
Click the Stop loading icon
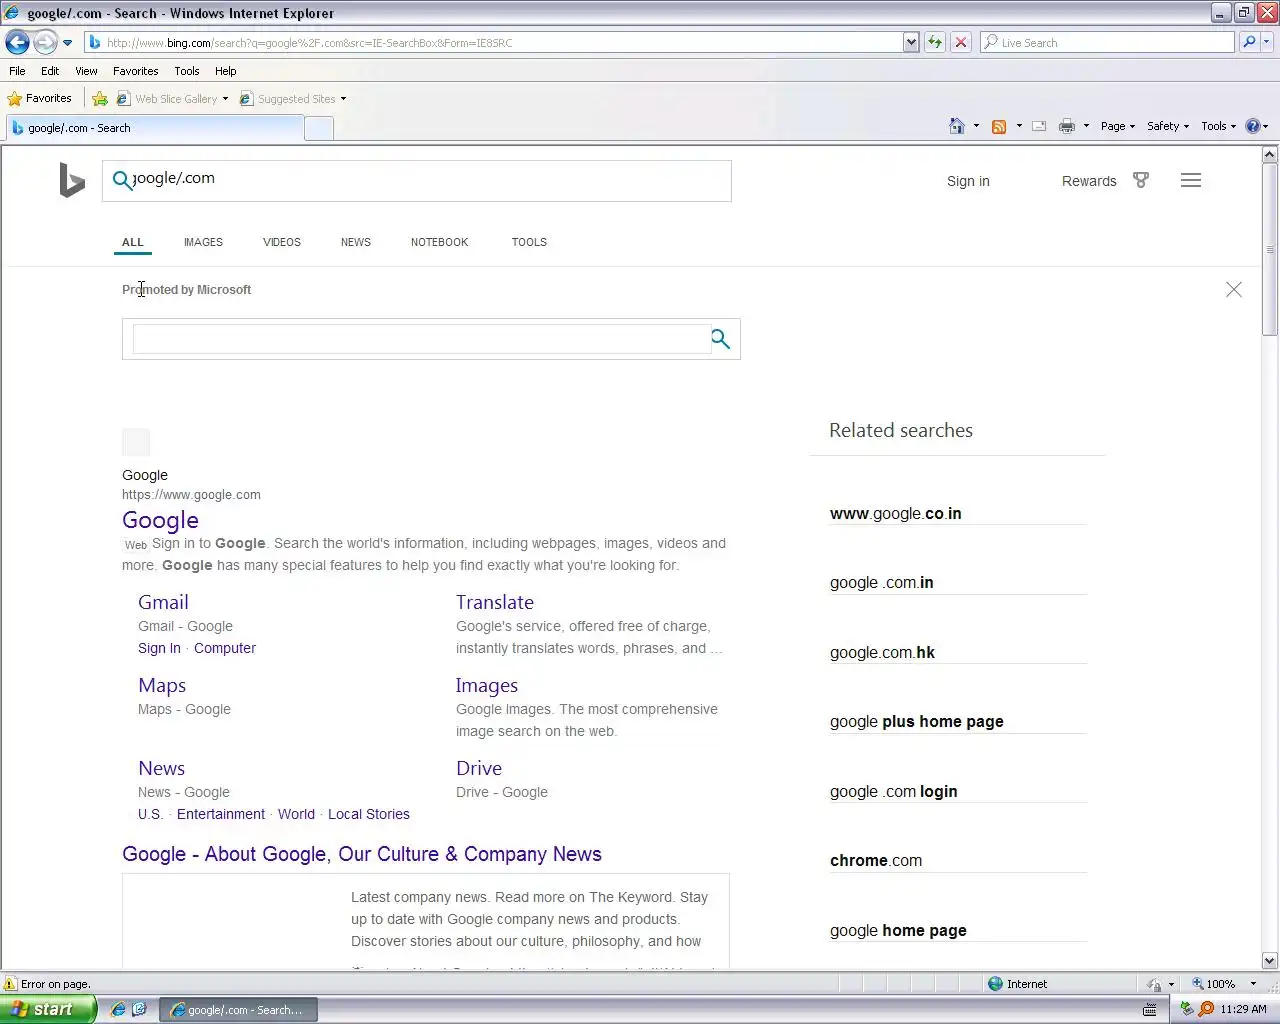960,42
